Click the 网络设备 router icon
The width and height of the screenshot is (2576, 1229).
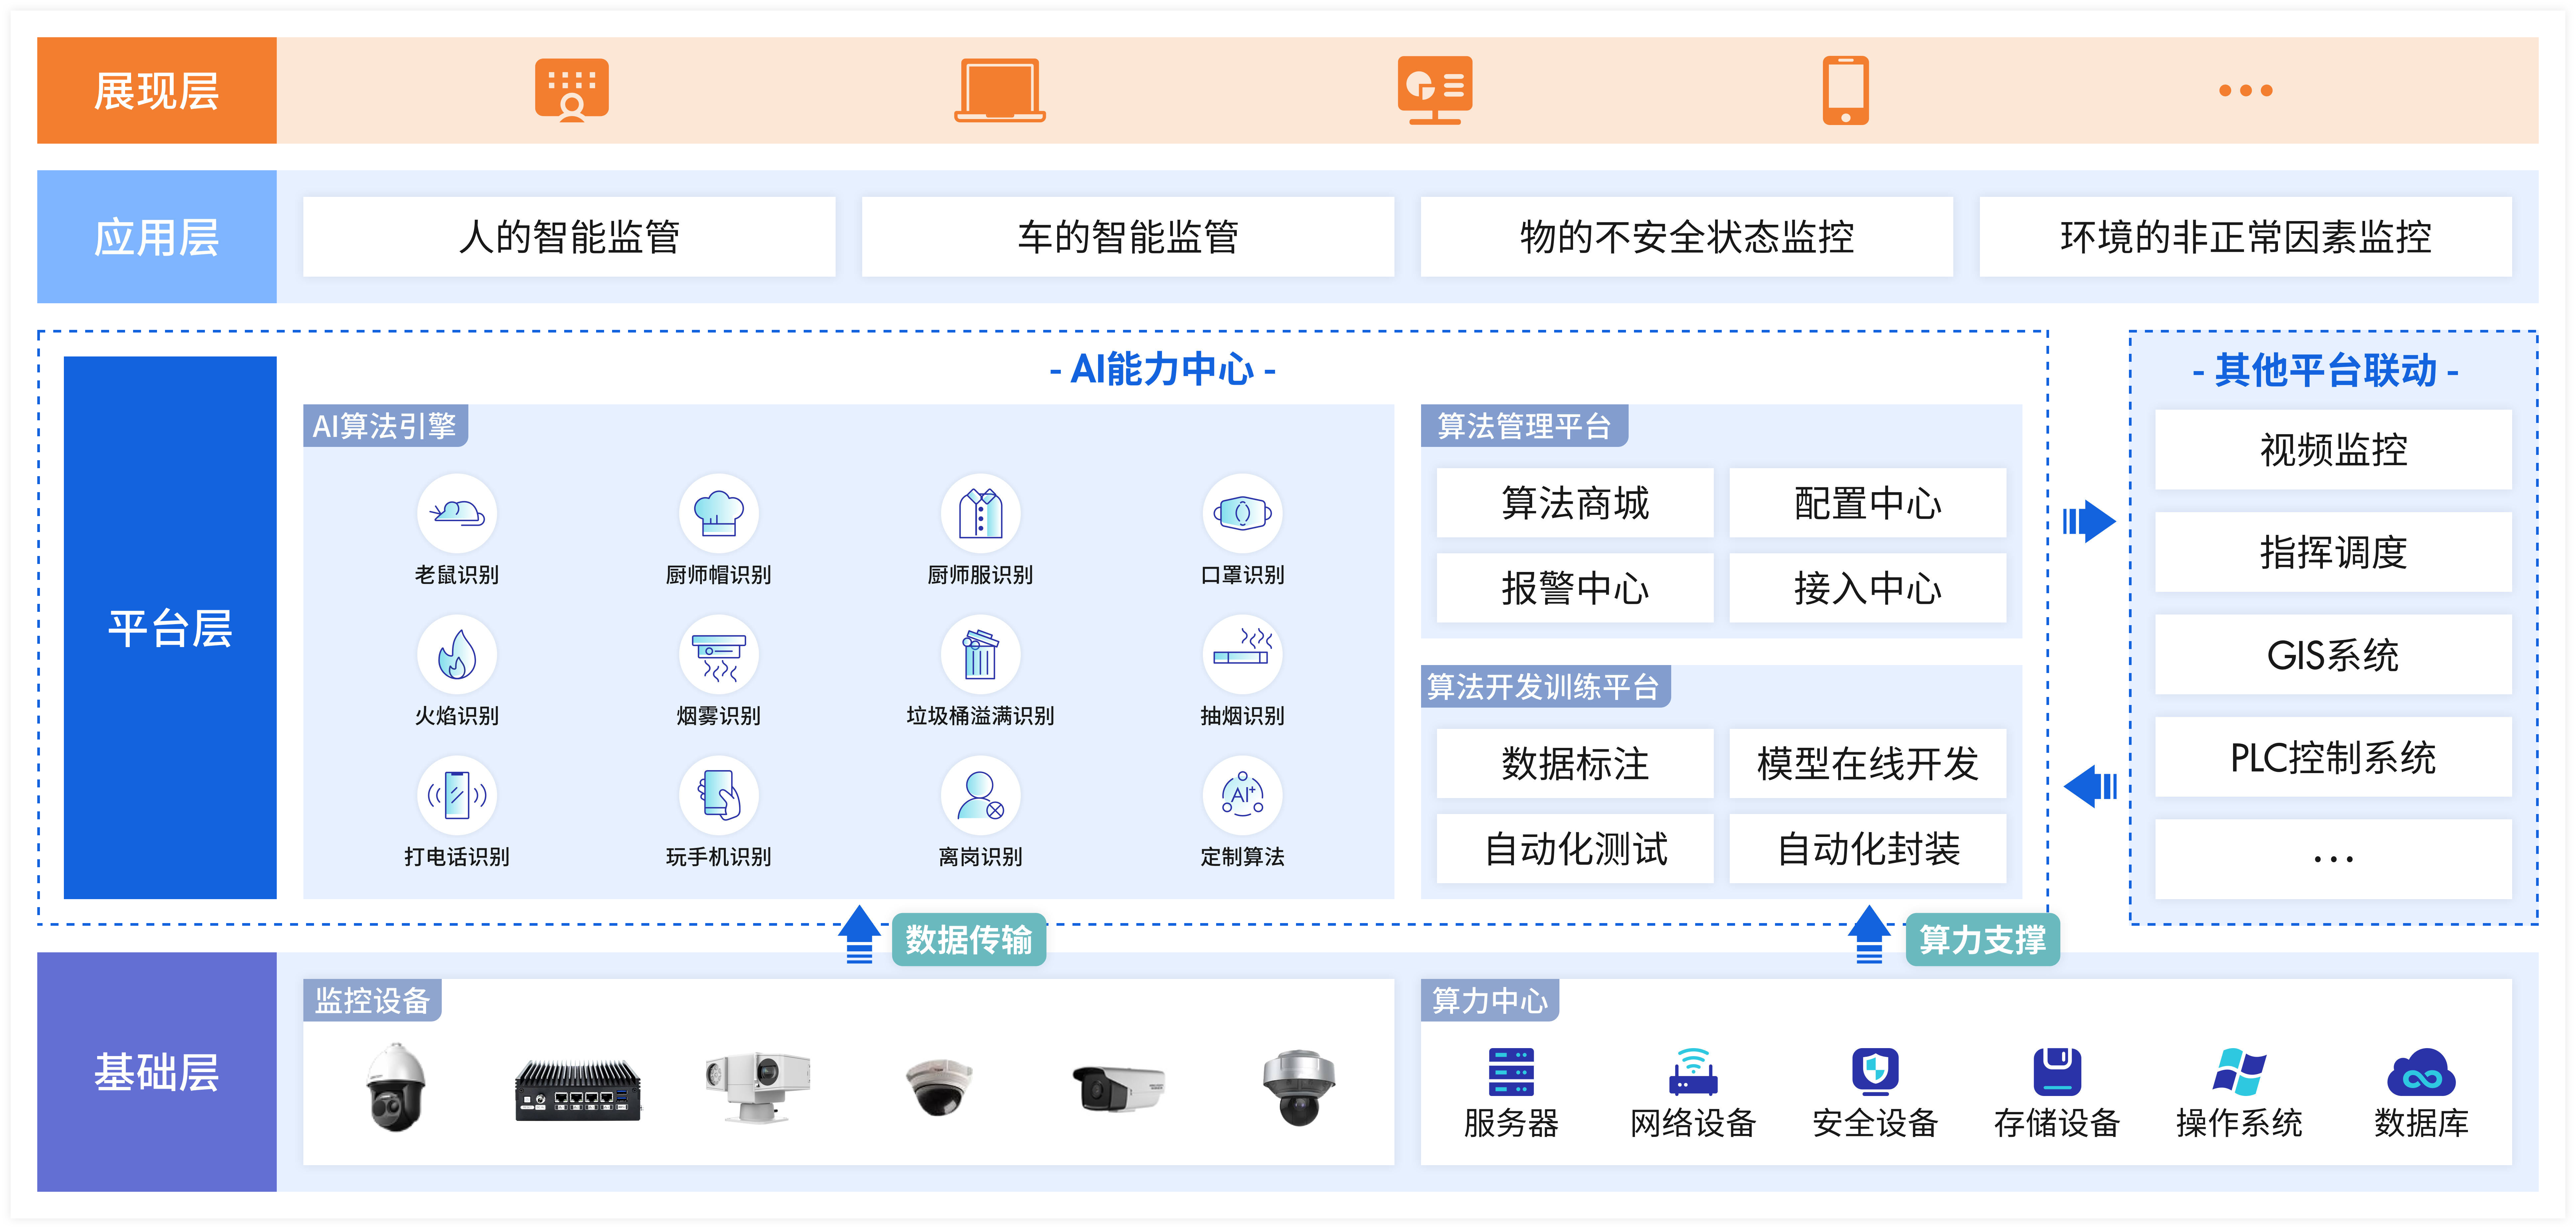click(x=1693, y=1072)
